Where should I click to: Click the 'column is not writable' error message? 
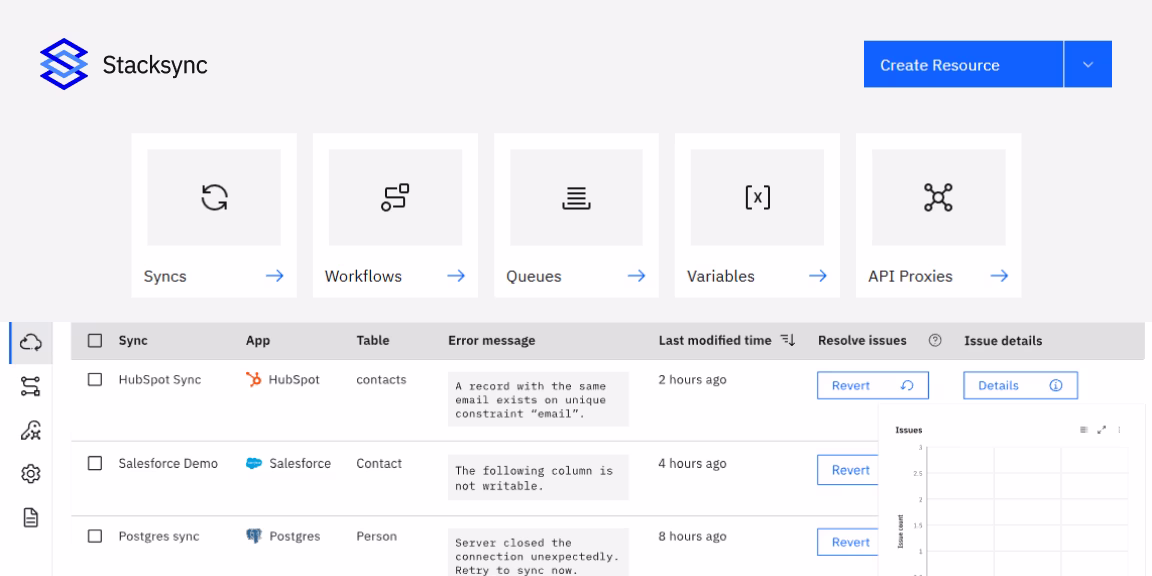(x=539, y=478)
